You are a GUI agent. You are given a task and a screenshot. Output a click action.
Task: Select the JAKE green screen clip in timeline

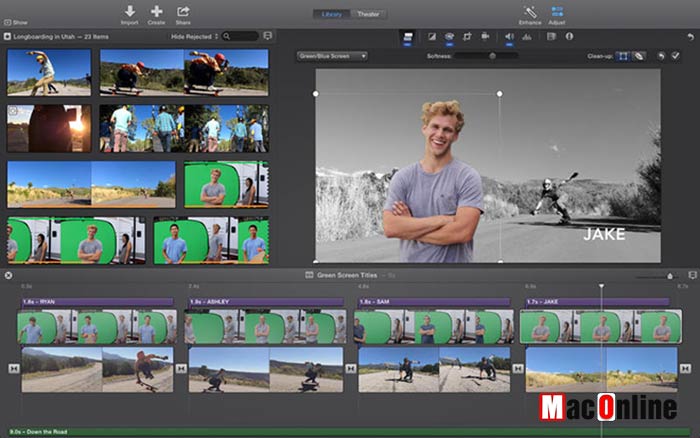pyautogui.click(x=600, y=327)
